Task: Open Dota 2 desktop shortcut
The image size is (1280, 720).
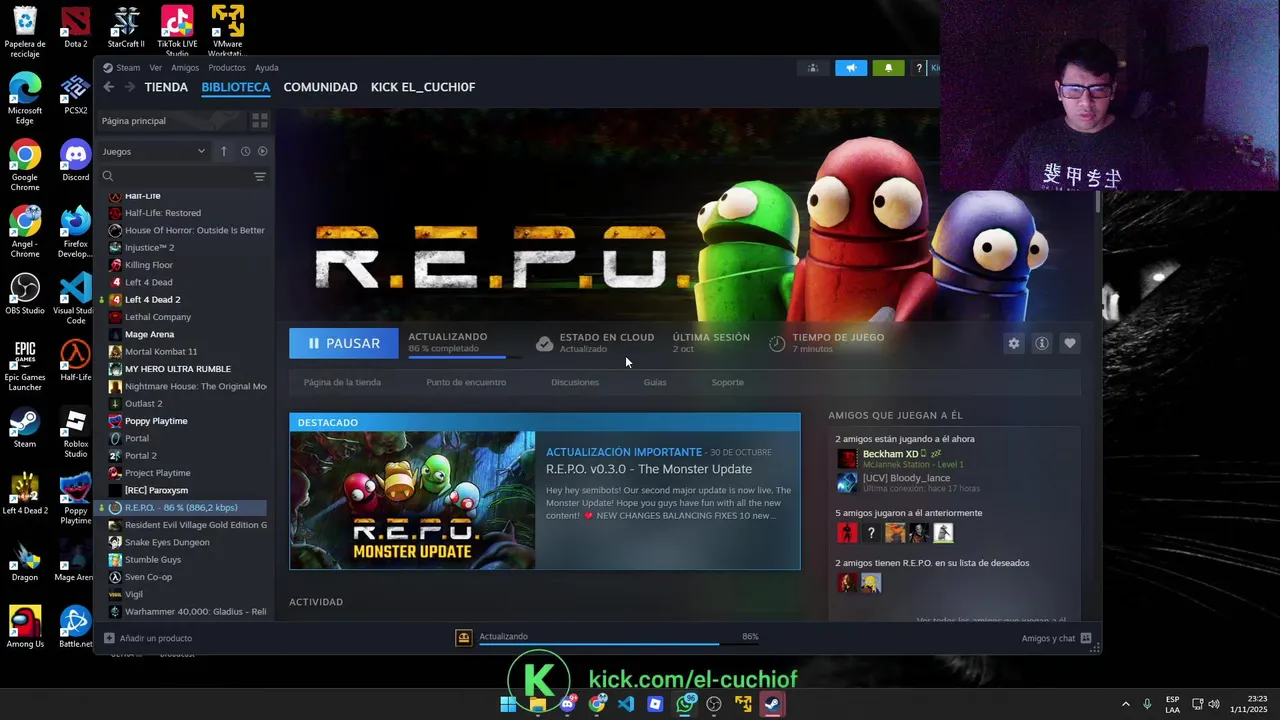Action: (75, 27)
